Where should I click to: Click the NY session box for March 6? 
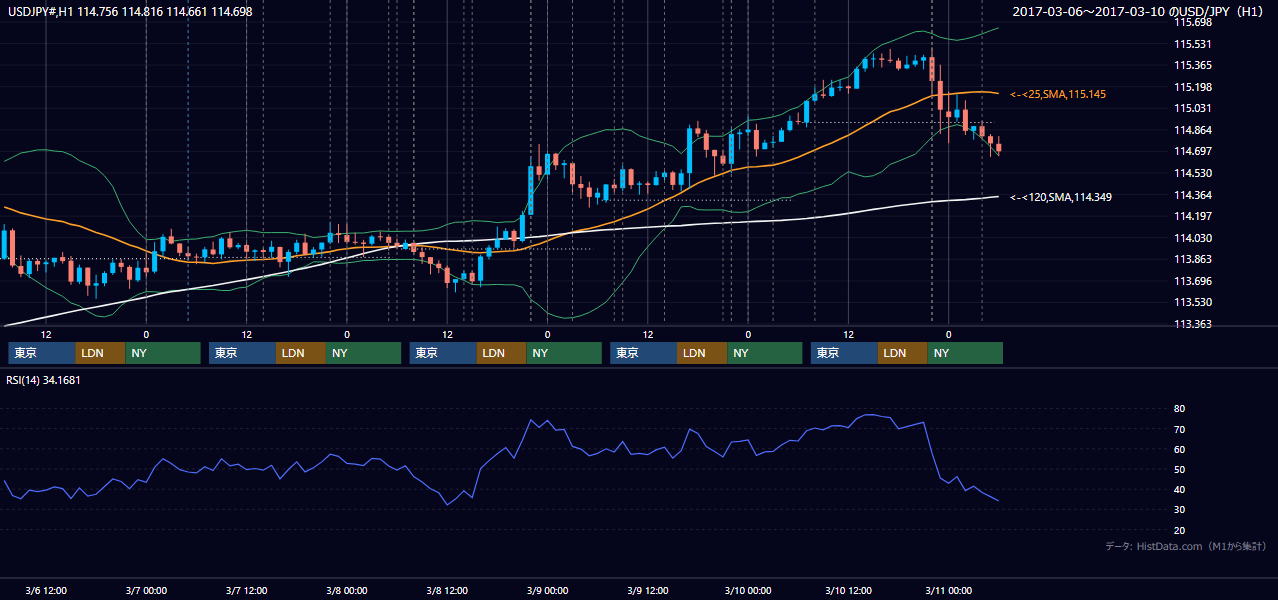coord(164,353)
